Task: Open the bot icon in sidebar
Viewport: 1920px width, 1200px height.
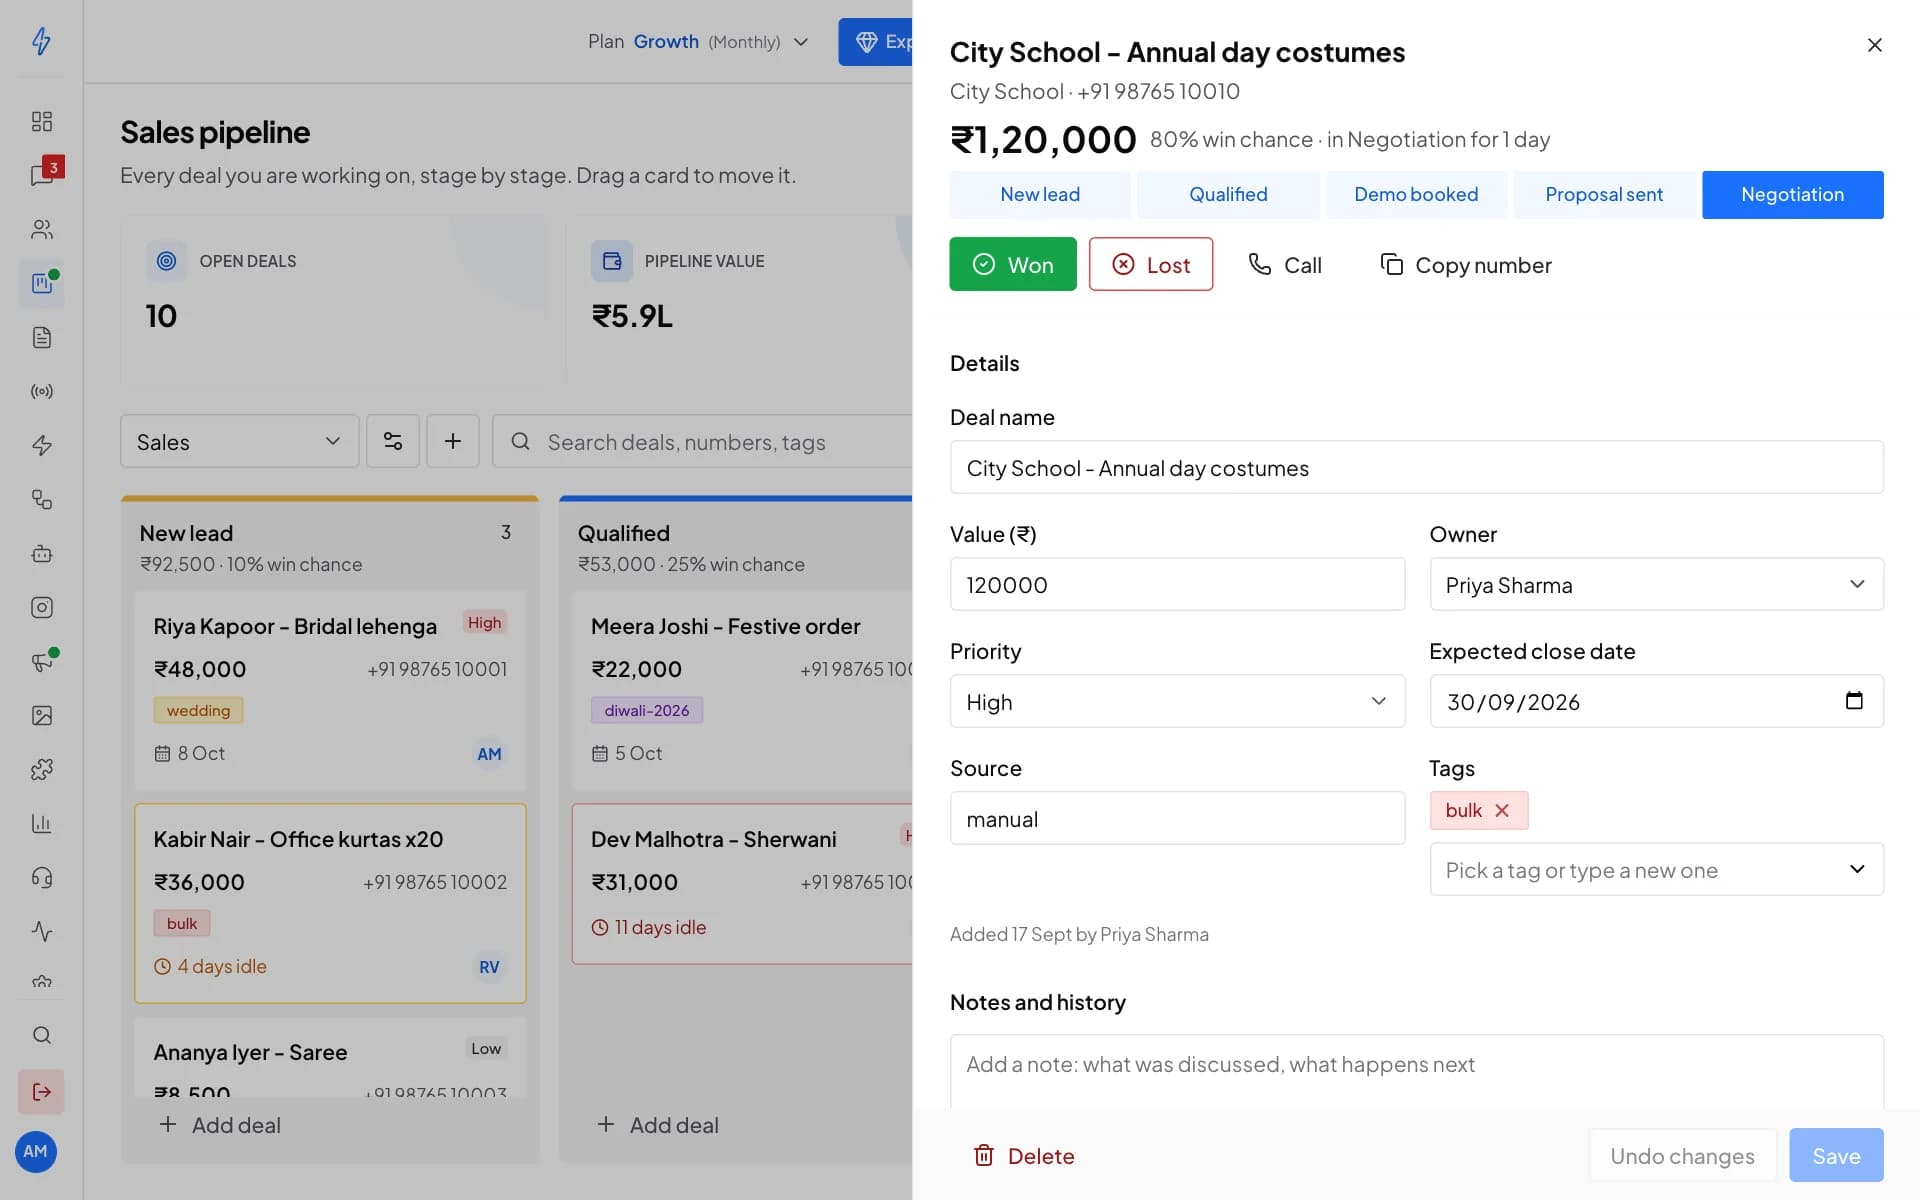Action: [x=41, y=553]
